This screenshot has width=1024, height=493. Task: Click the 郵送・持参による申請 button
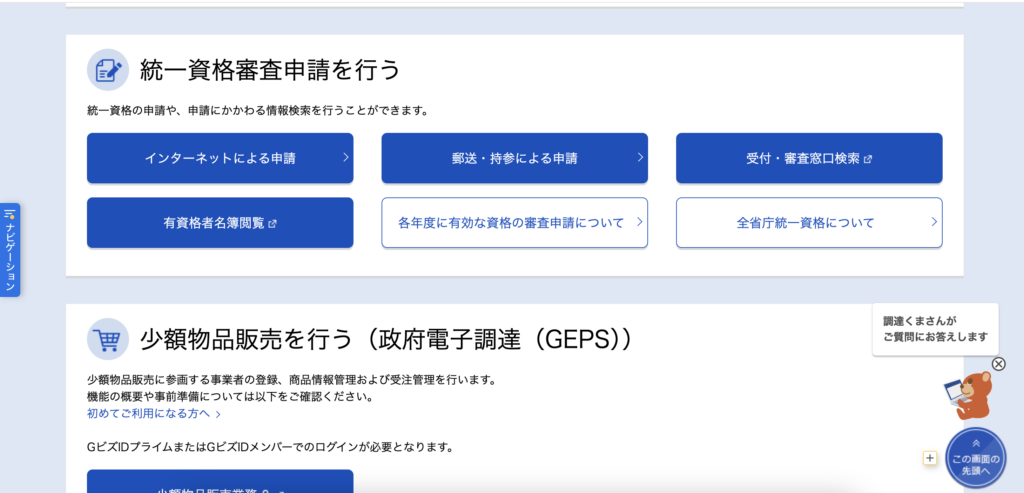click(x=515, y=158)
